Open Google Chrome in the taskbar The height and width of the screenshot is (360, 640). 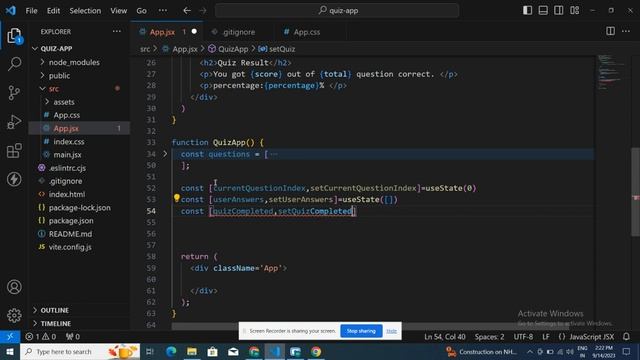click(x=316, y=351)
